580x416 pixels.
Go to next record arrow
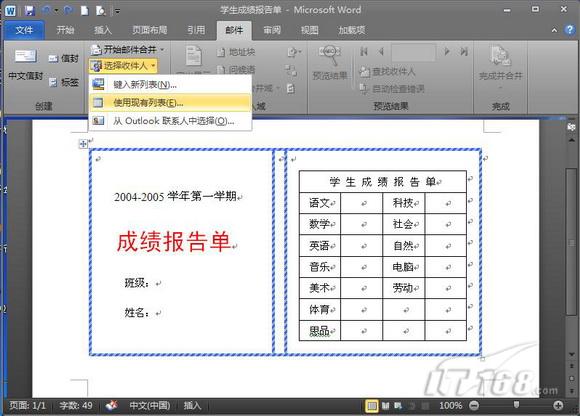pyautogui.click(x=447, y=51)
